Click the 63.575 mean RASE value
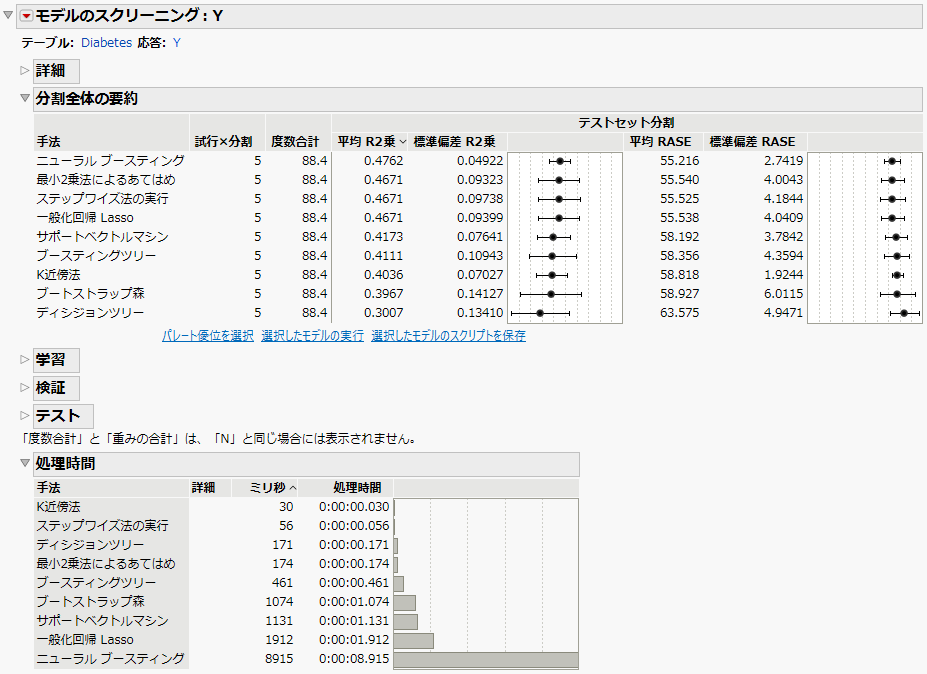Image resolution: width=927 pixels, height=674 pixels. [x=679, y=312]
